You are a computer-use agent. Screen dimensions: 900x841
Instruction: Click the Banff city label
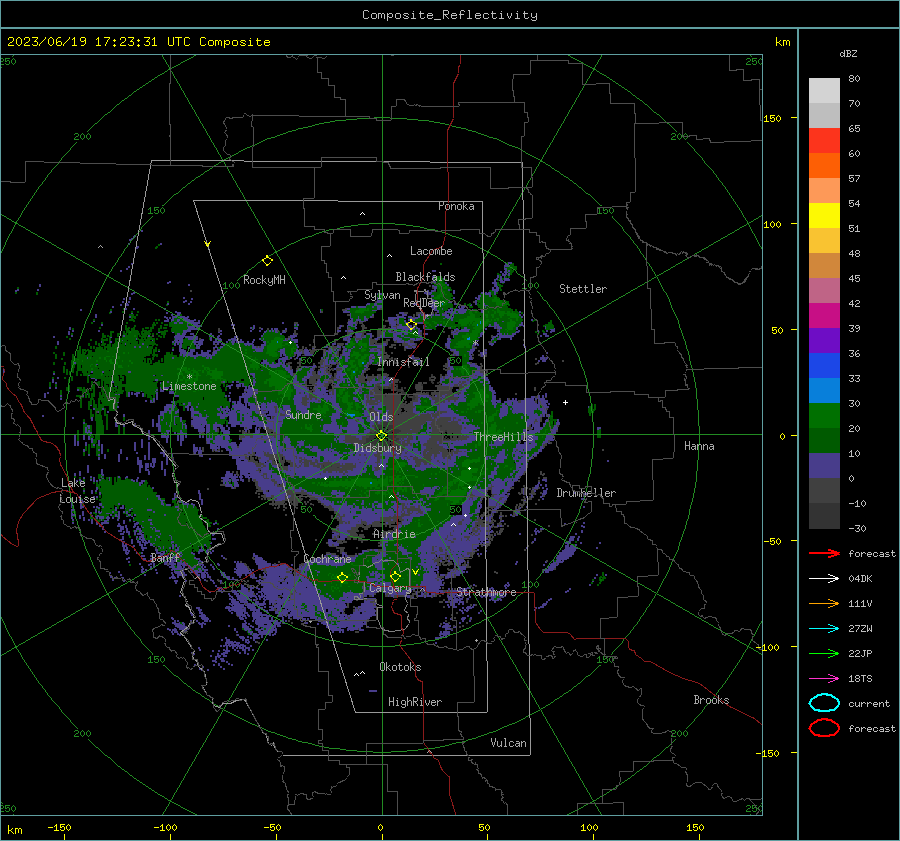pyautogui.click(x=165, y=557)
